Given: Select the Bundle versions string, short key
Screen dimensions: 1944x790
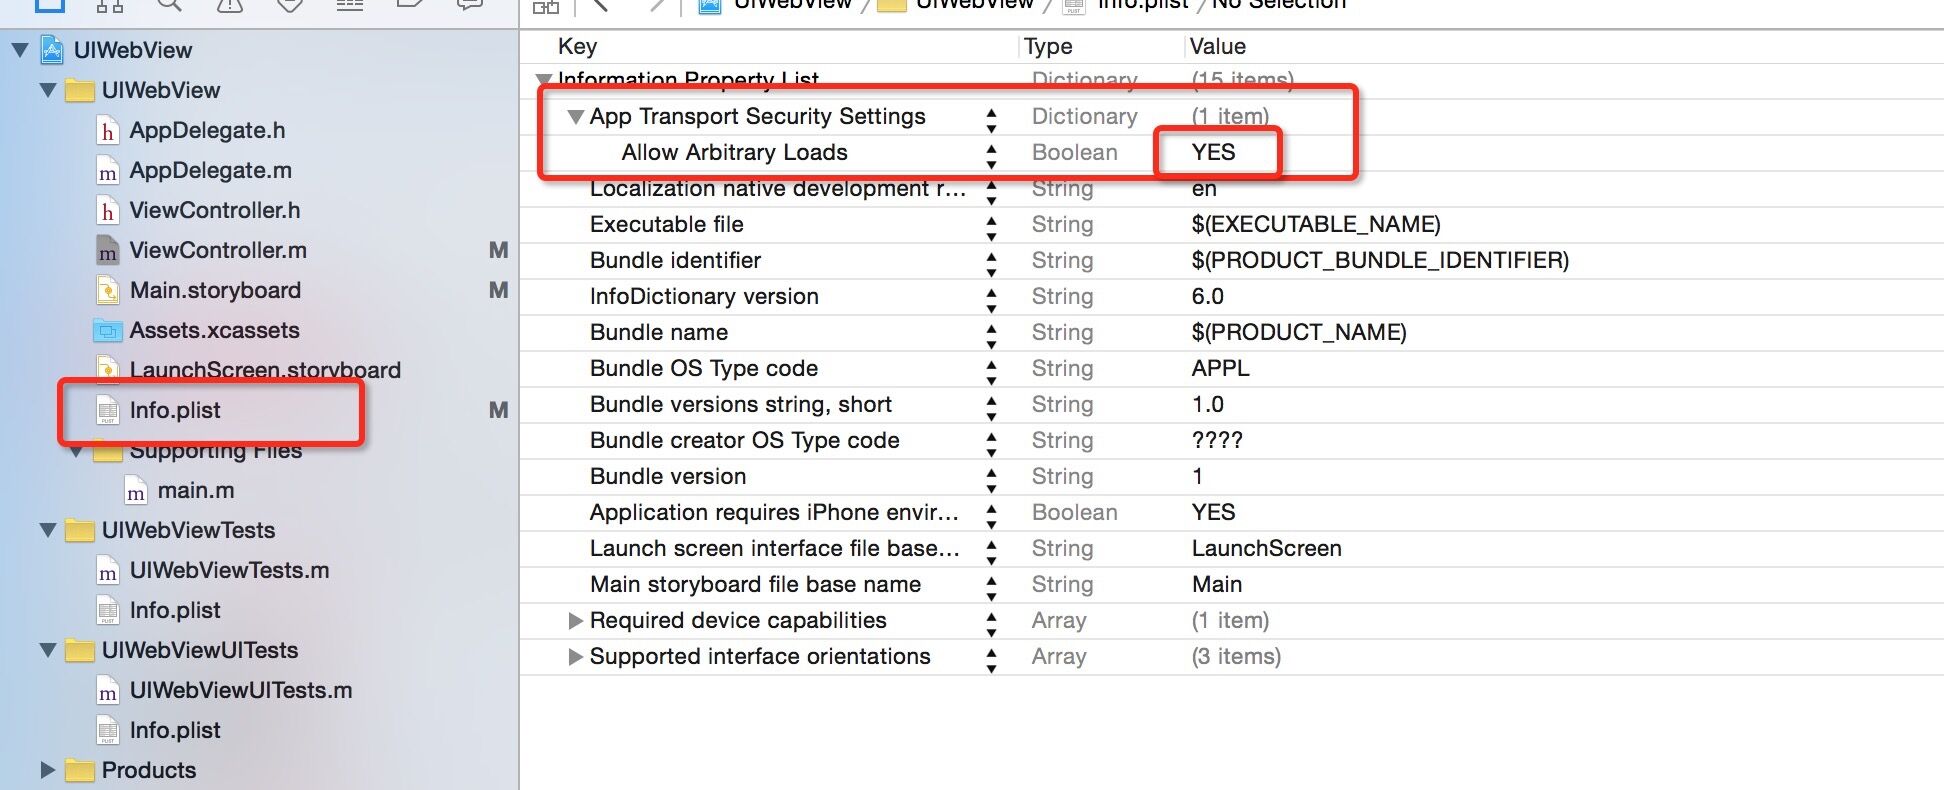Looking at the screenshot, I should (x=740, y=404).
